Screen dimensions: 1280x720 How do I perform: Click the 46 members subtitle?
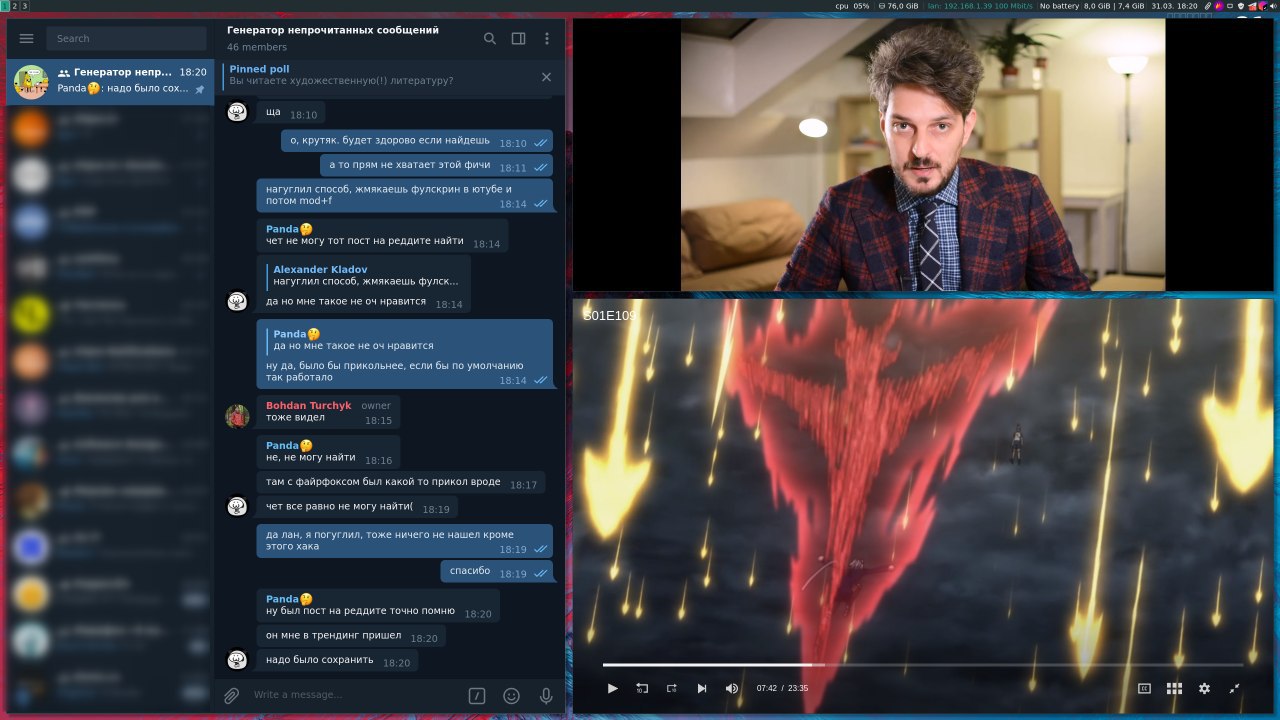257,47
